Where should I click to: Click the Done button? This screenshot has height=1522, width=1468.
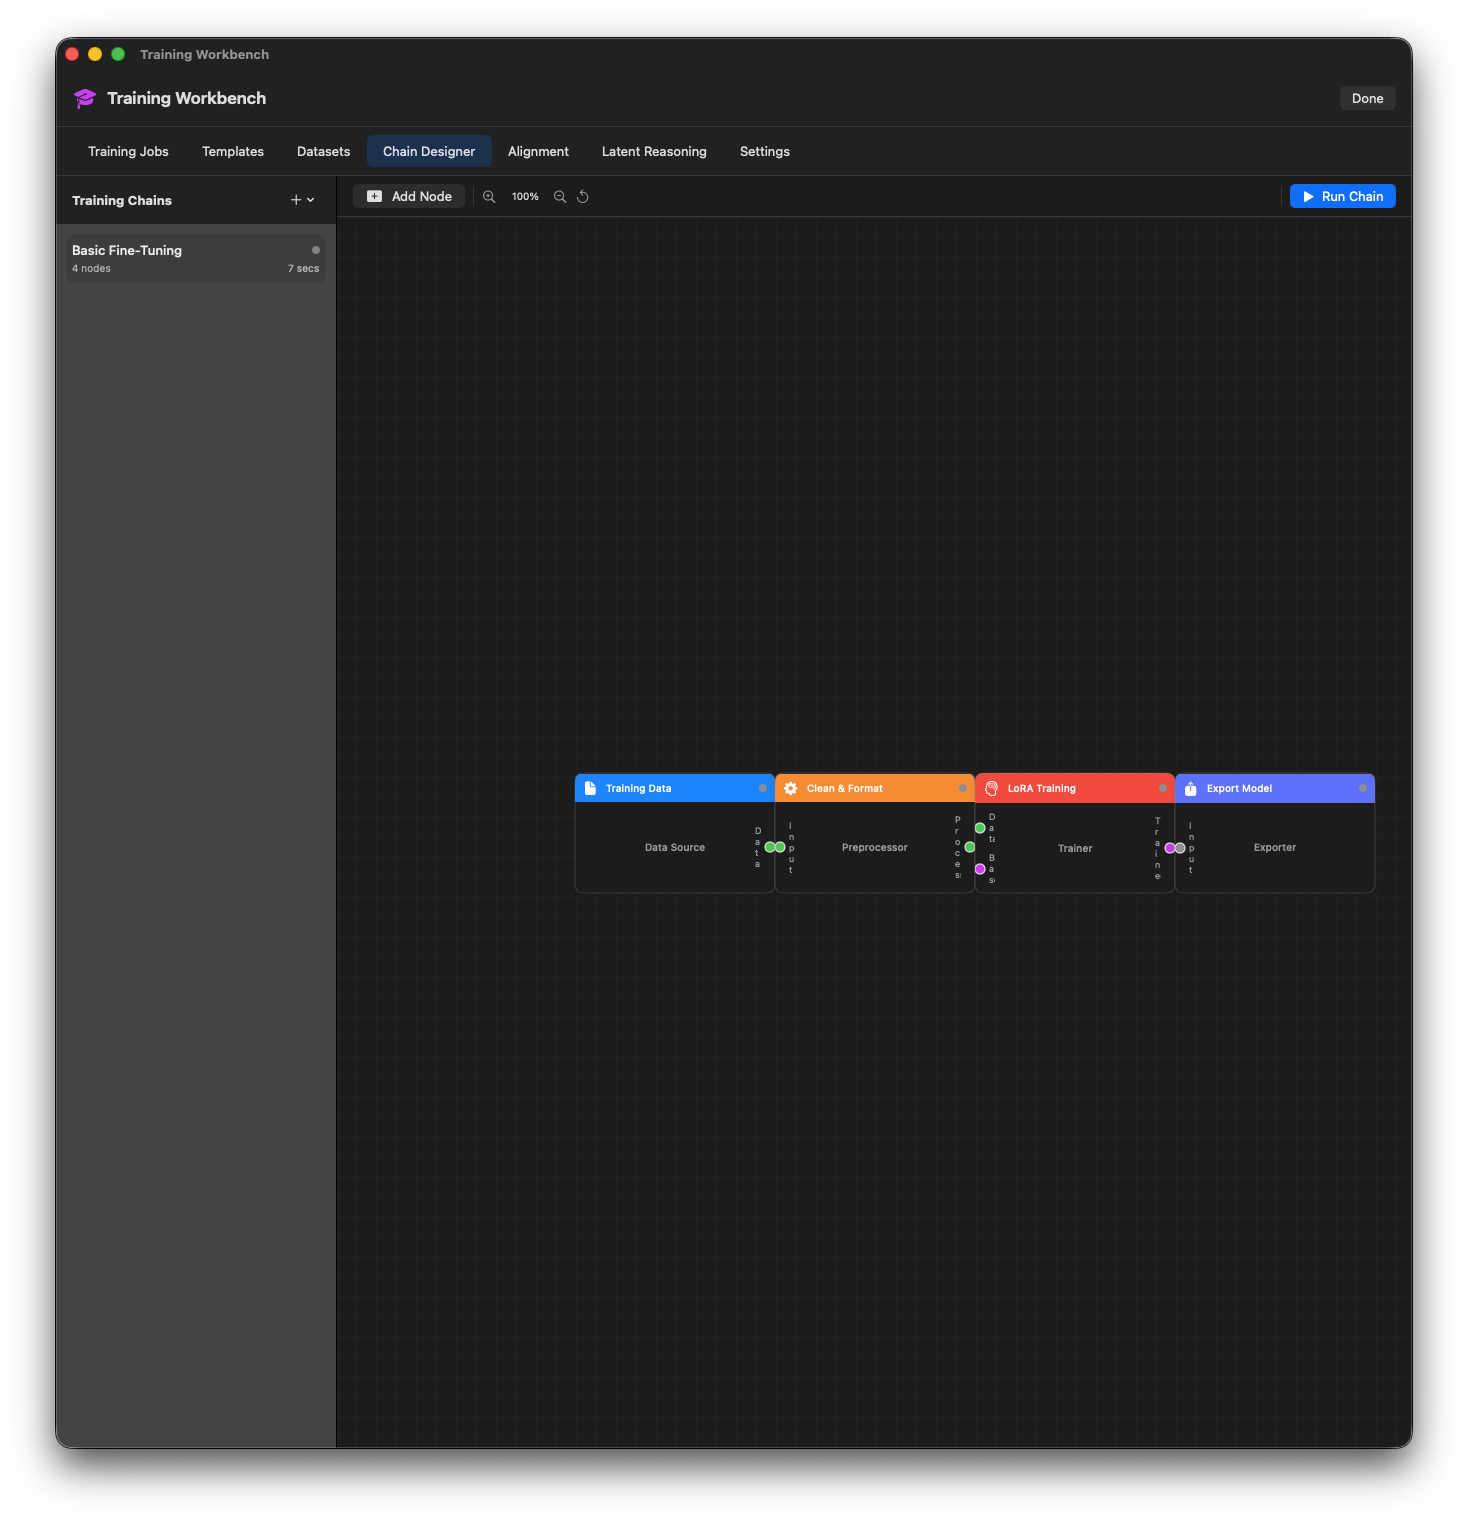[x=1366, y=97]
